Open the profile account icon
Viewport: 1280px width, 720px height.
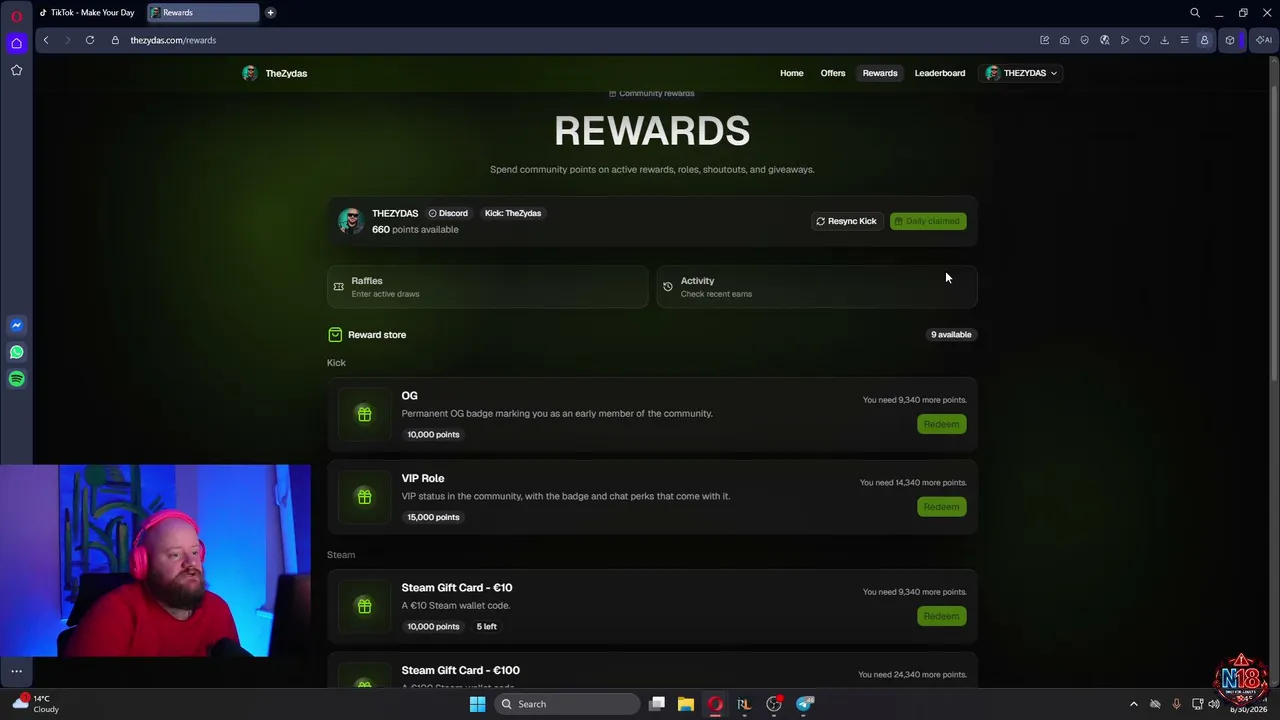(x=1205, y=40)
